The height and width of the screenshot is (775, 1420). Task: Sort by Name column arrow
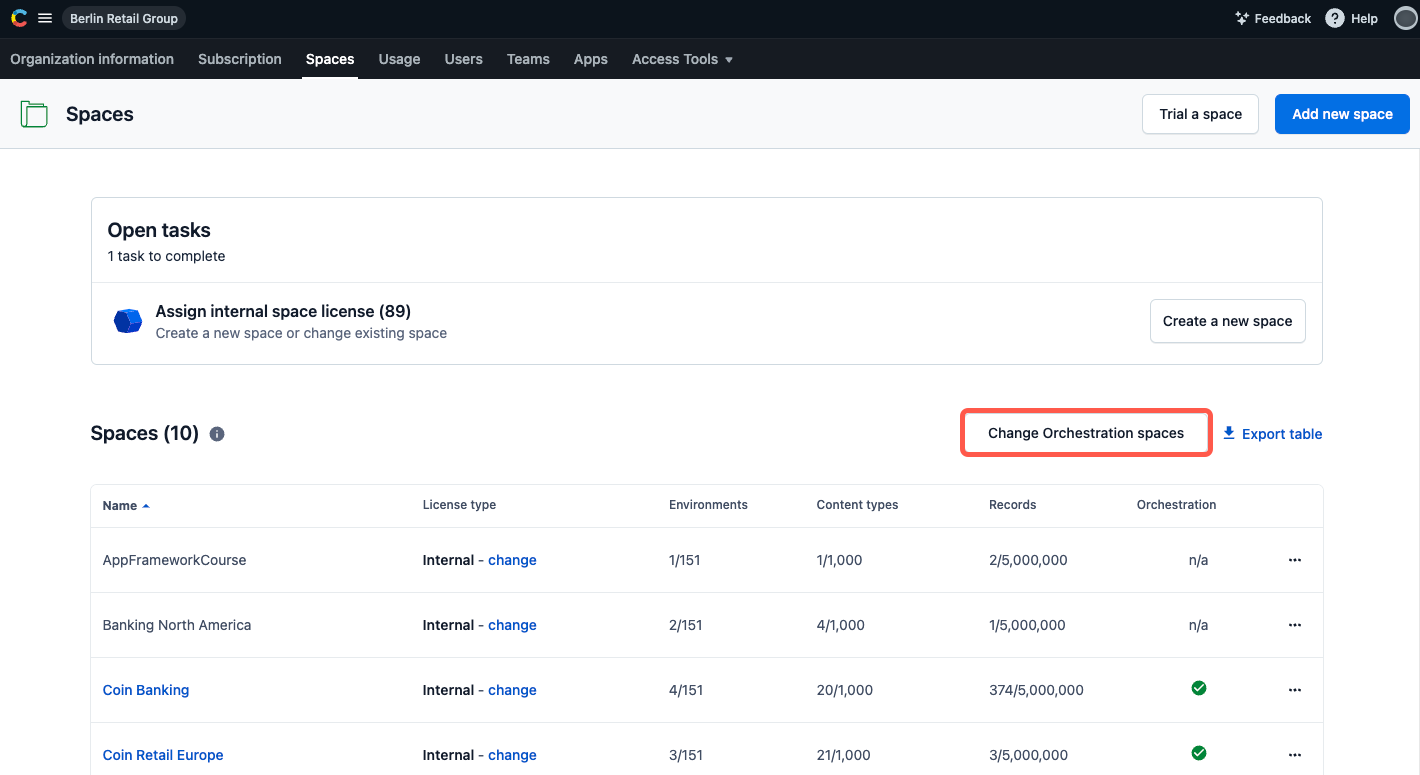[x=146, y=506]
